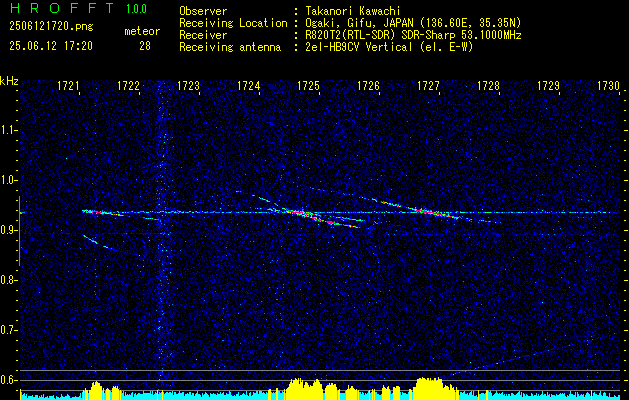Click antenna text 2el-HB9CV Vertical
Viewport: 629px width, 400px height.
[x=359, y=47]
